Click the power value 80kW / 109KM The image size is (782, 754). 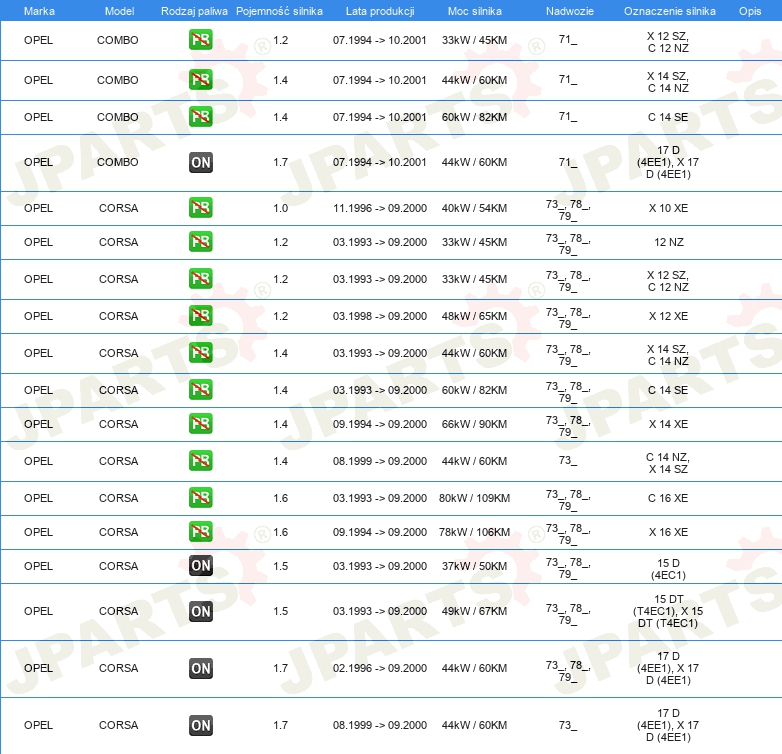coord(474,498)
